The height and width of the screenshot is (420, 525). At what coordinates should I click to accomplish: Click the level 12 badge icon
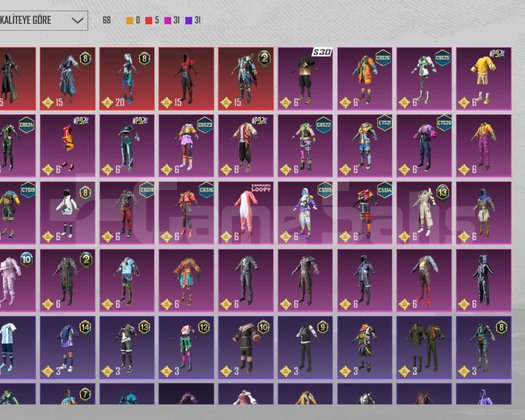pos(204,327)
